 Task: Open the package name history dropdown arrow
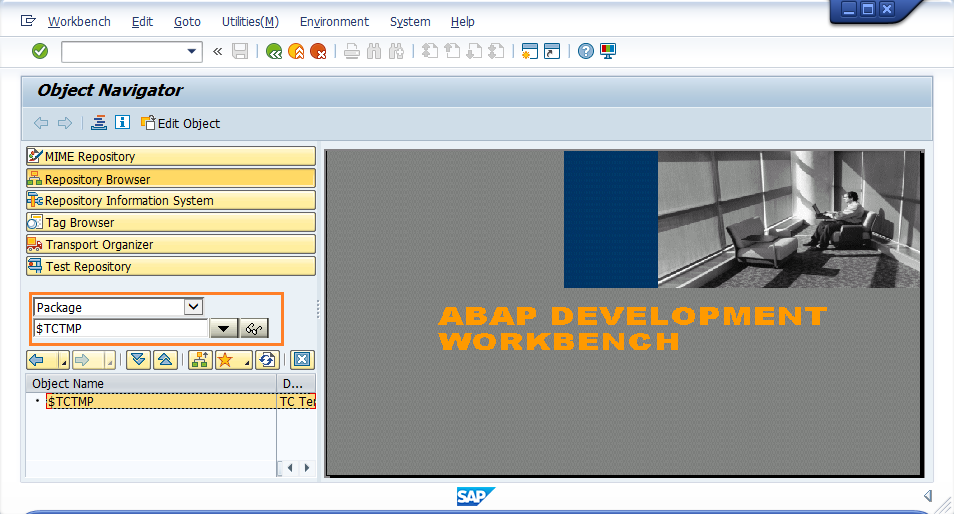click(223, 328)
